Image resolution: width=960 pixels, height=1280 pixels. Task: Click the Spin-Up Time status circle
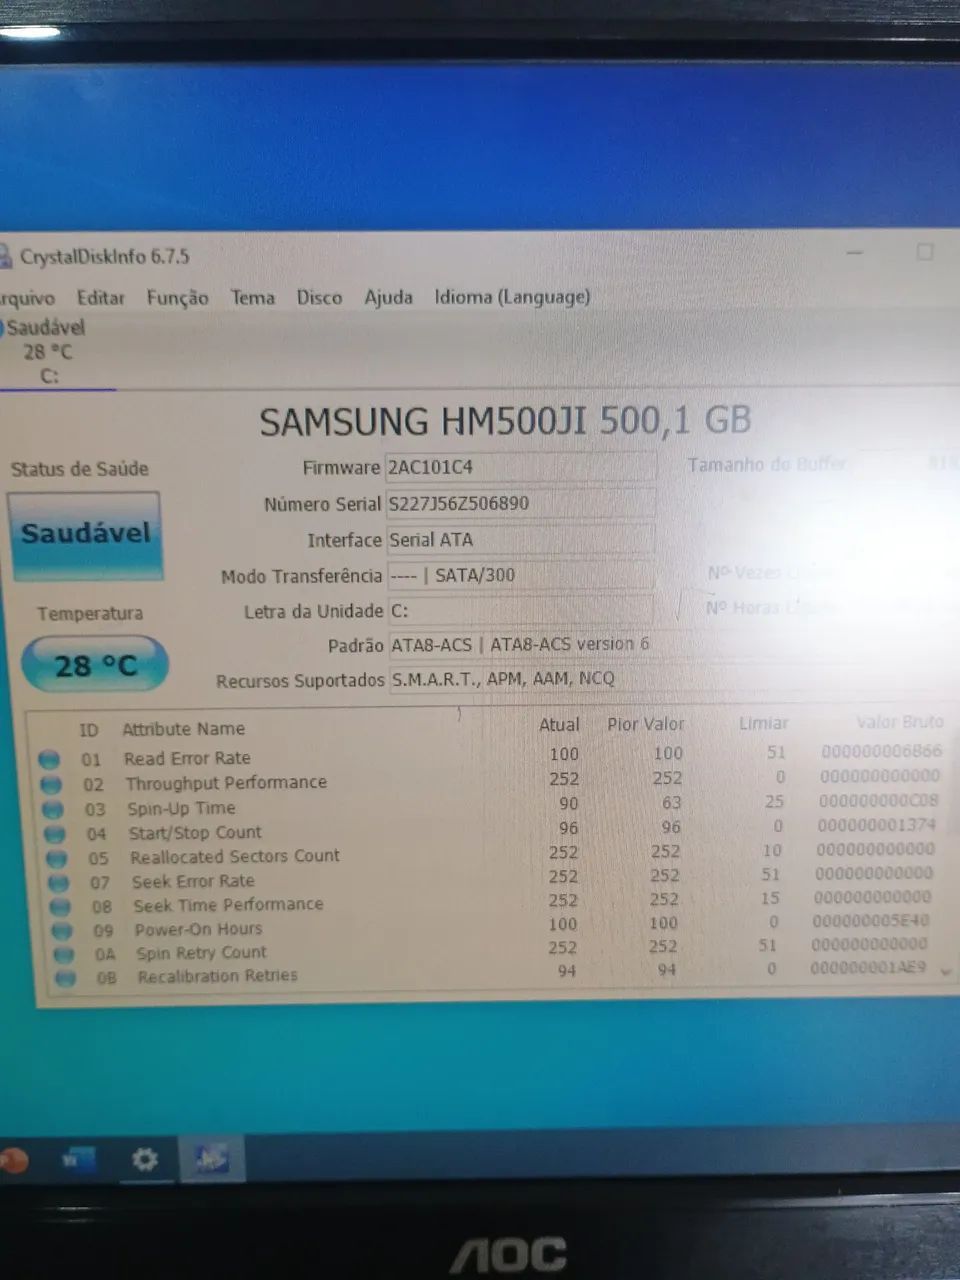point(53,809)
